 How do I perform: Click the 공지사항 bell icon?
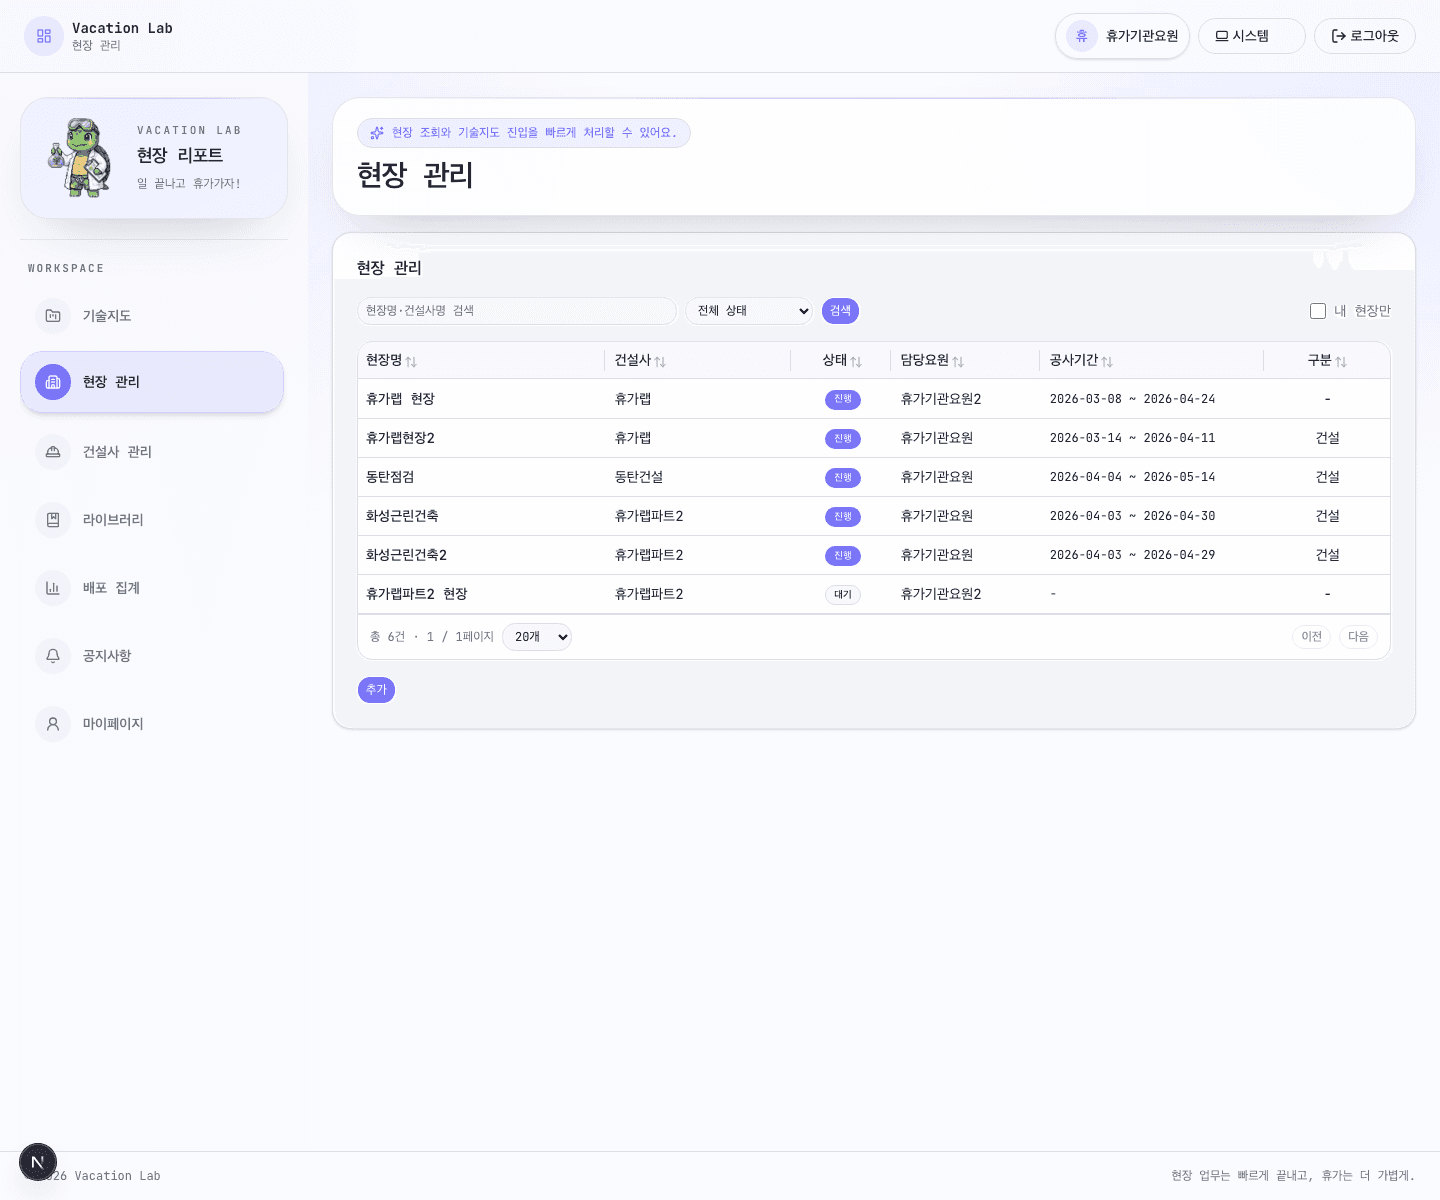53,656
